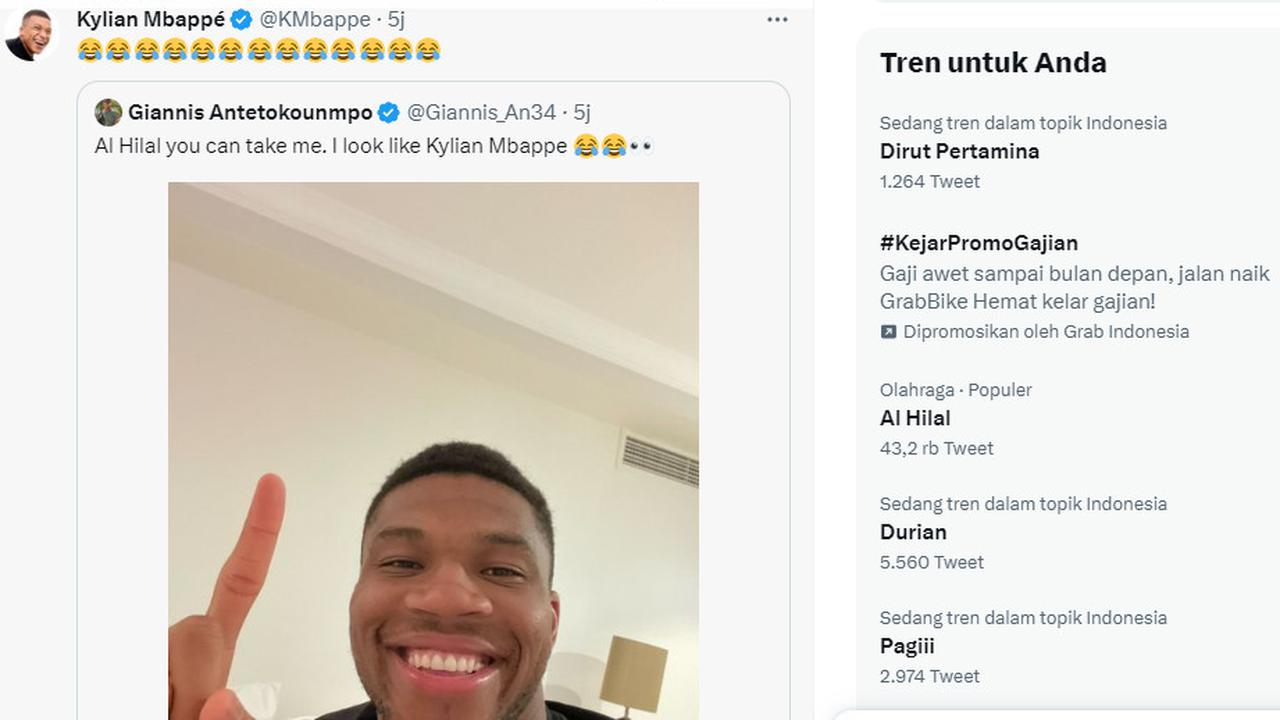Click the verified badge next to Giannis Antetokounmpo
1280x720 pixels.
[386, 113]
